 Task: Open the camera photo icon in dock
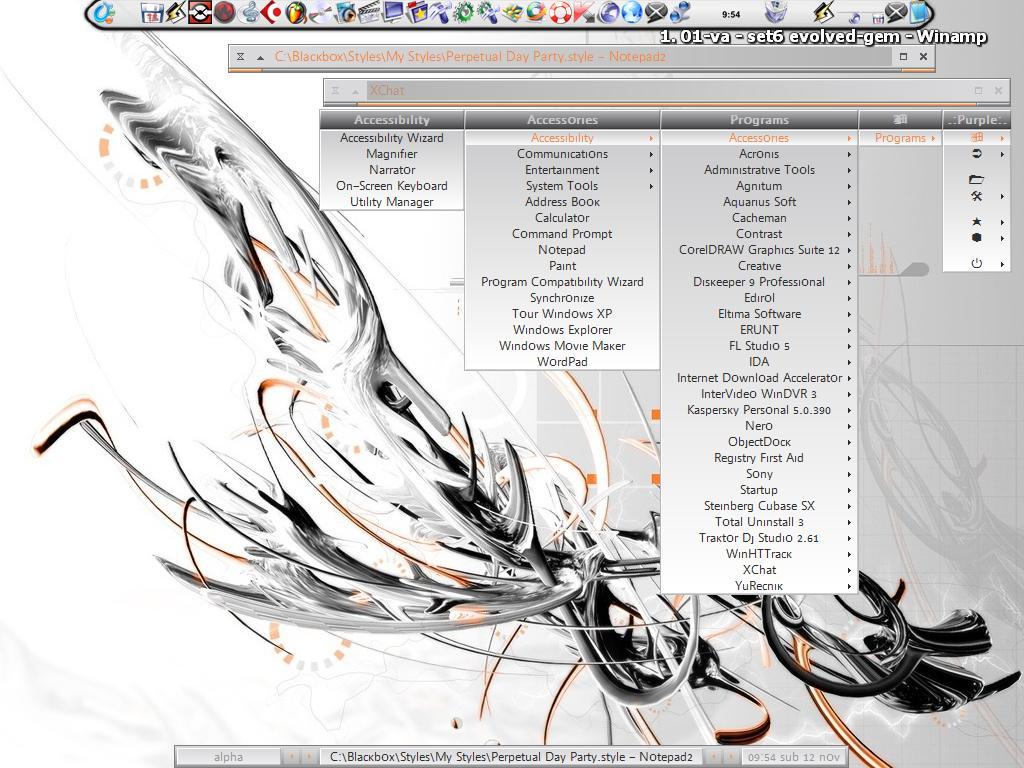pyautogui.click(x=345, y=12)
